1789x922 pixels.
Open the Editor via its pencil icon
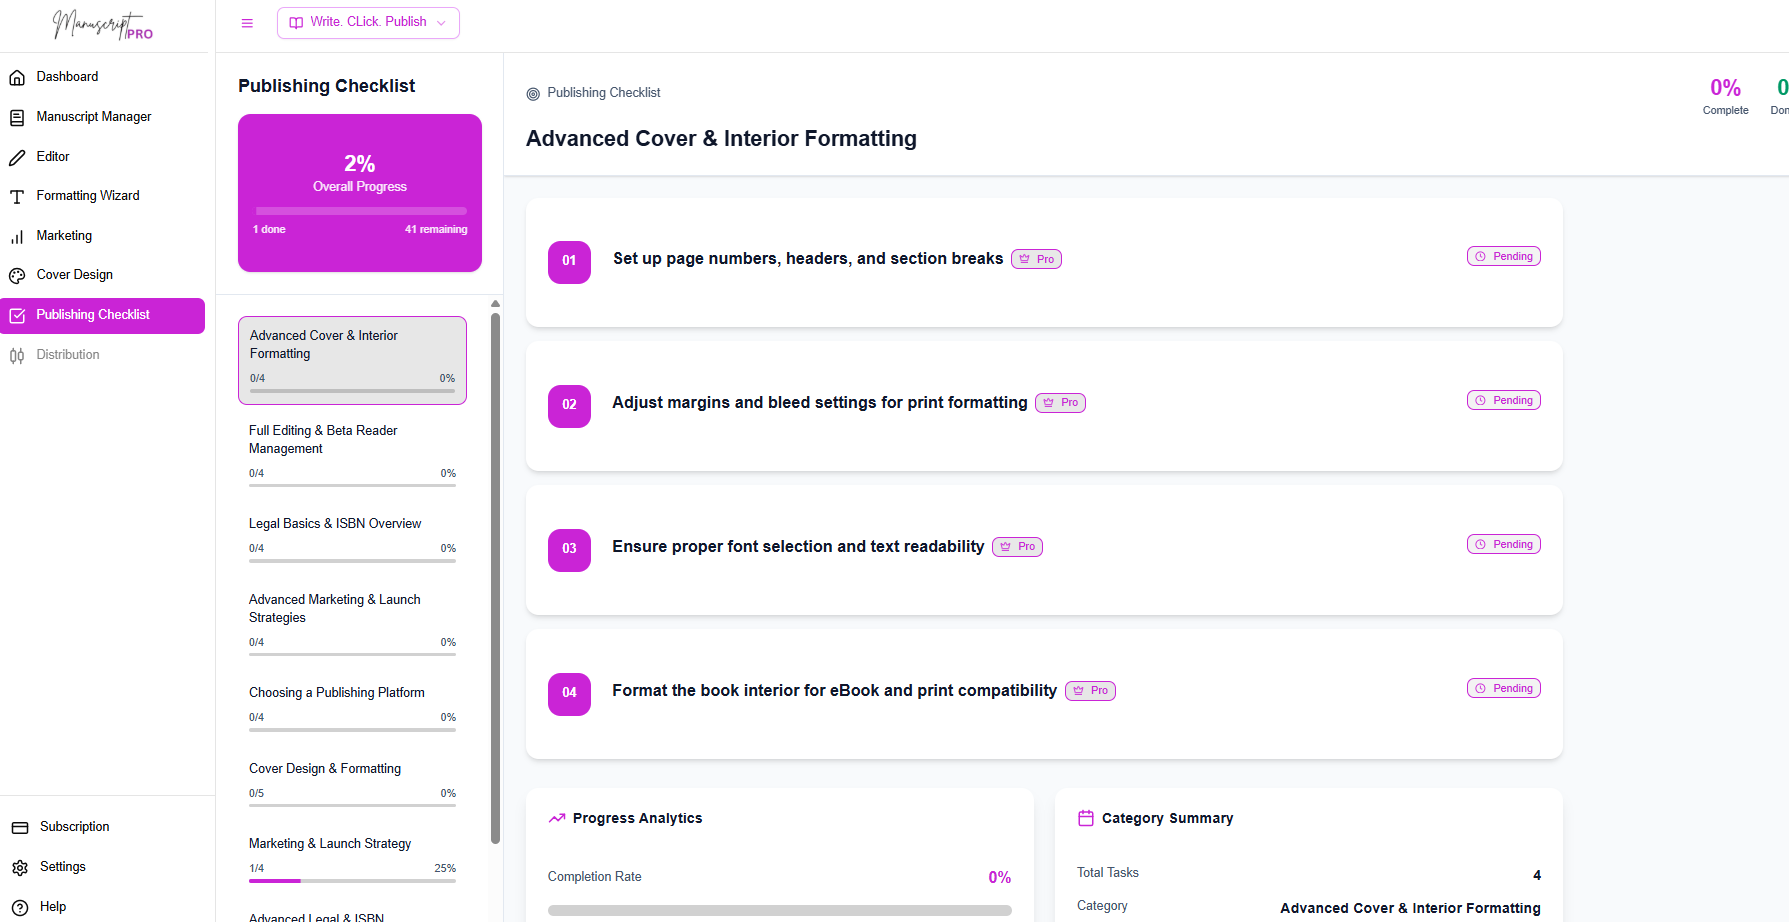tap(17, 156)
